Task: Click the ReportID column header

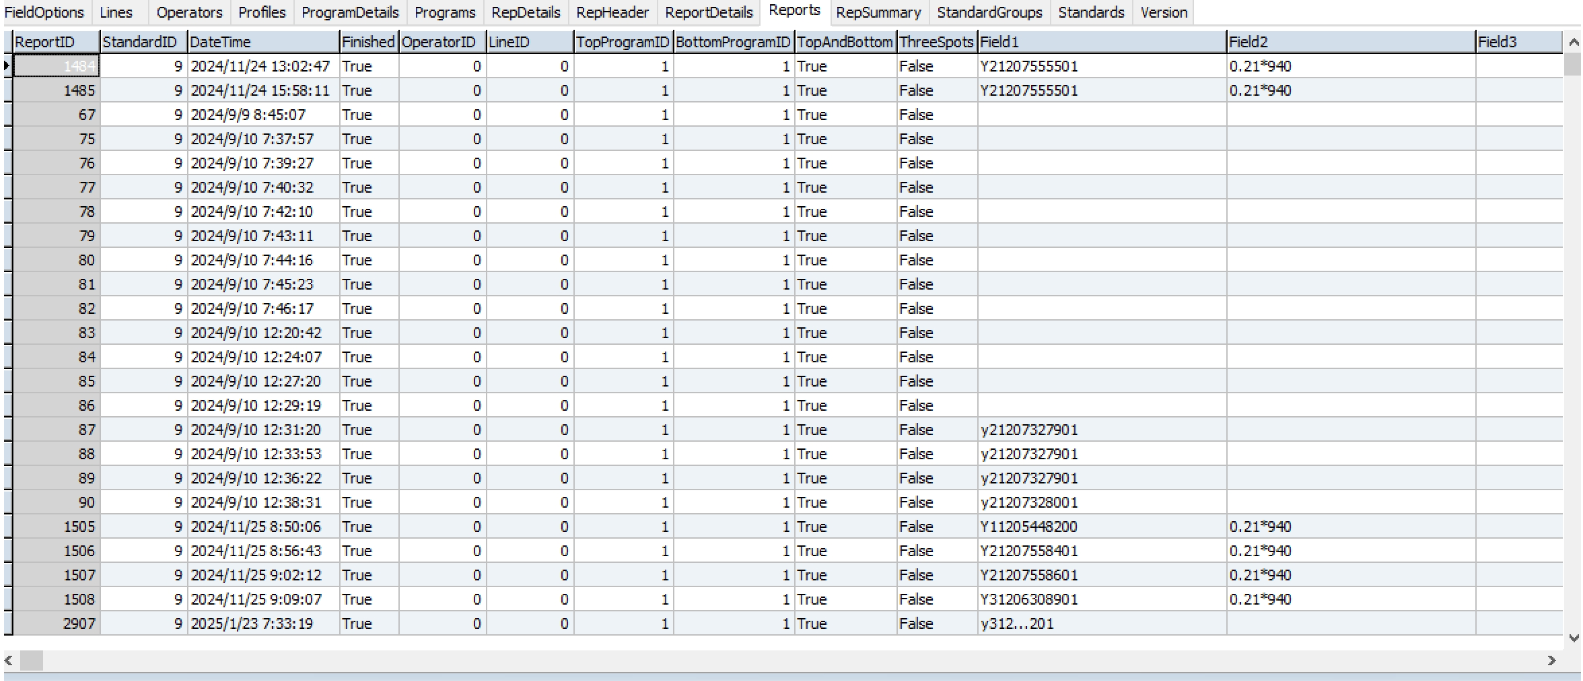Action: point(55,42)
